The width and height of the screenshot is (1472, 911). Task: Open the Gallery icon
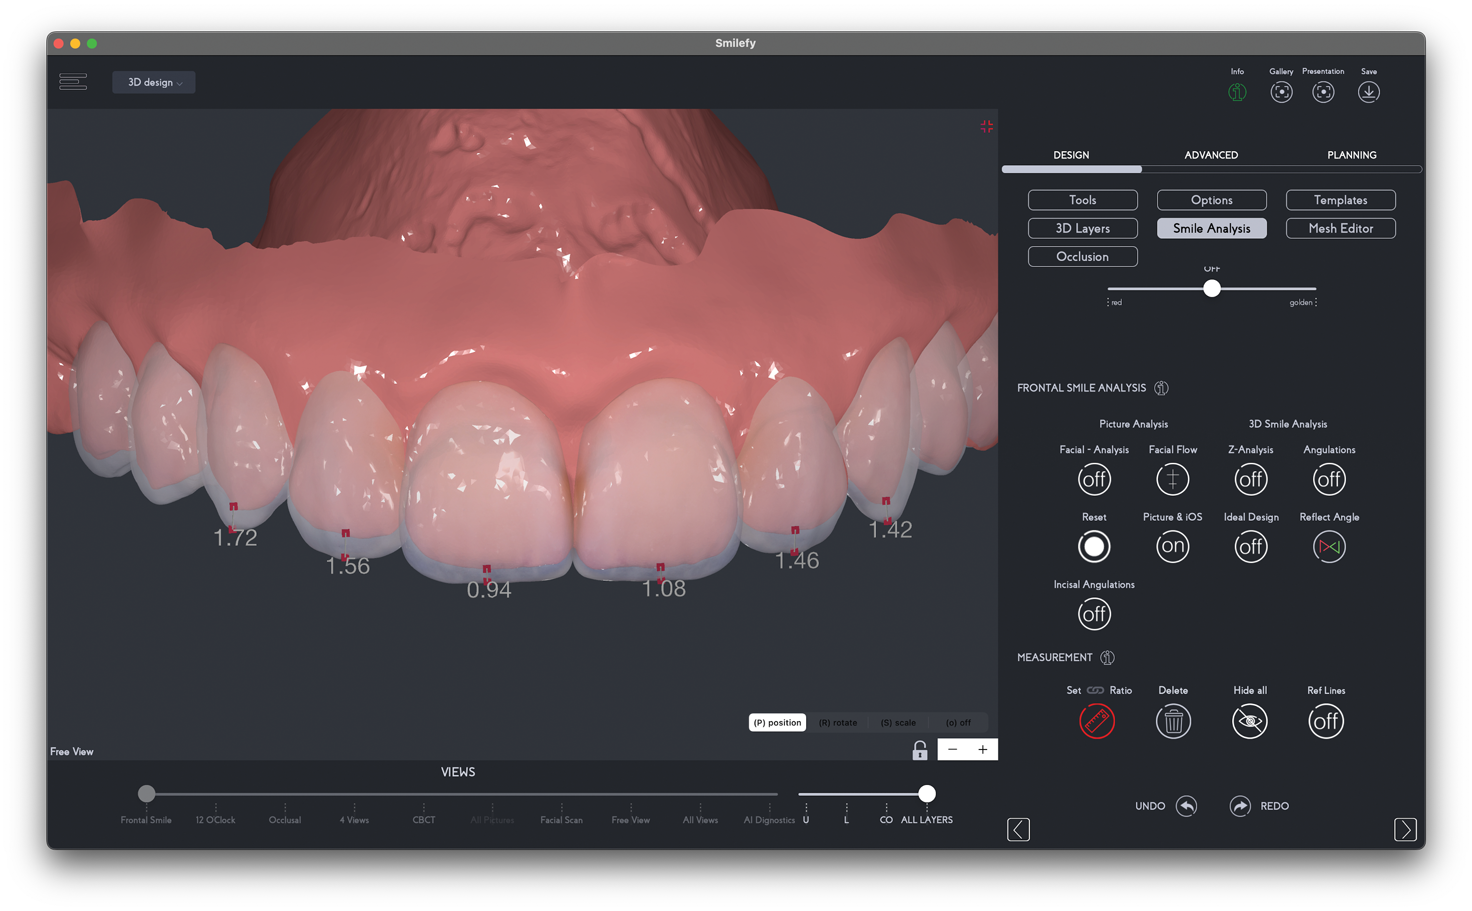[x=1281, y=92]
